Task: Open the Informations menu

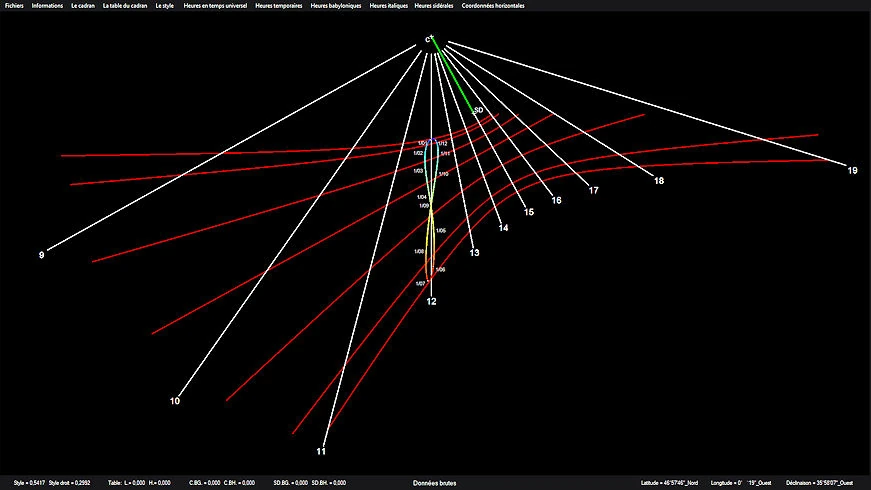Action: coord(46,6)
